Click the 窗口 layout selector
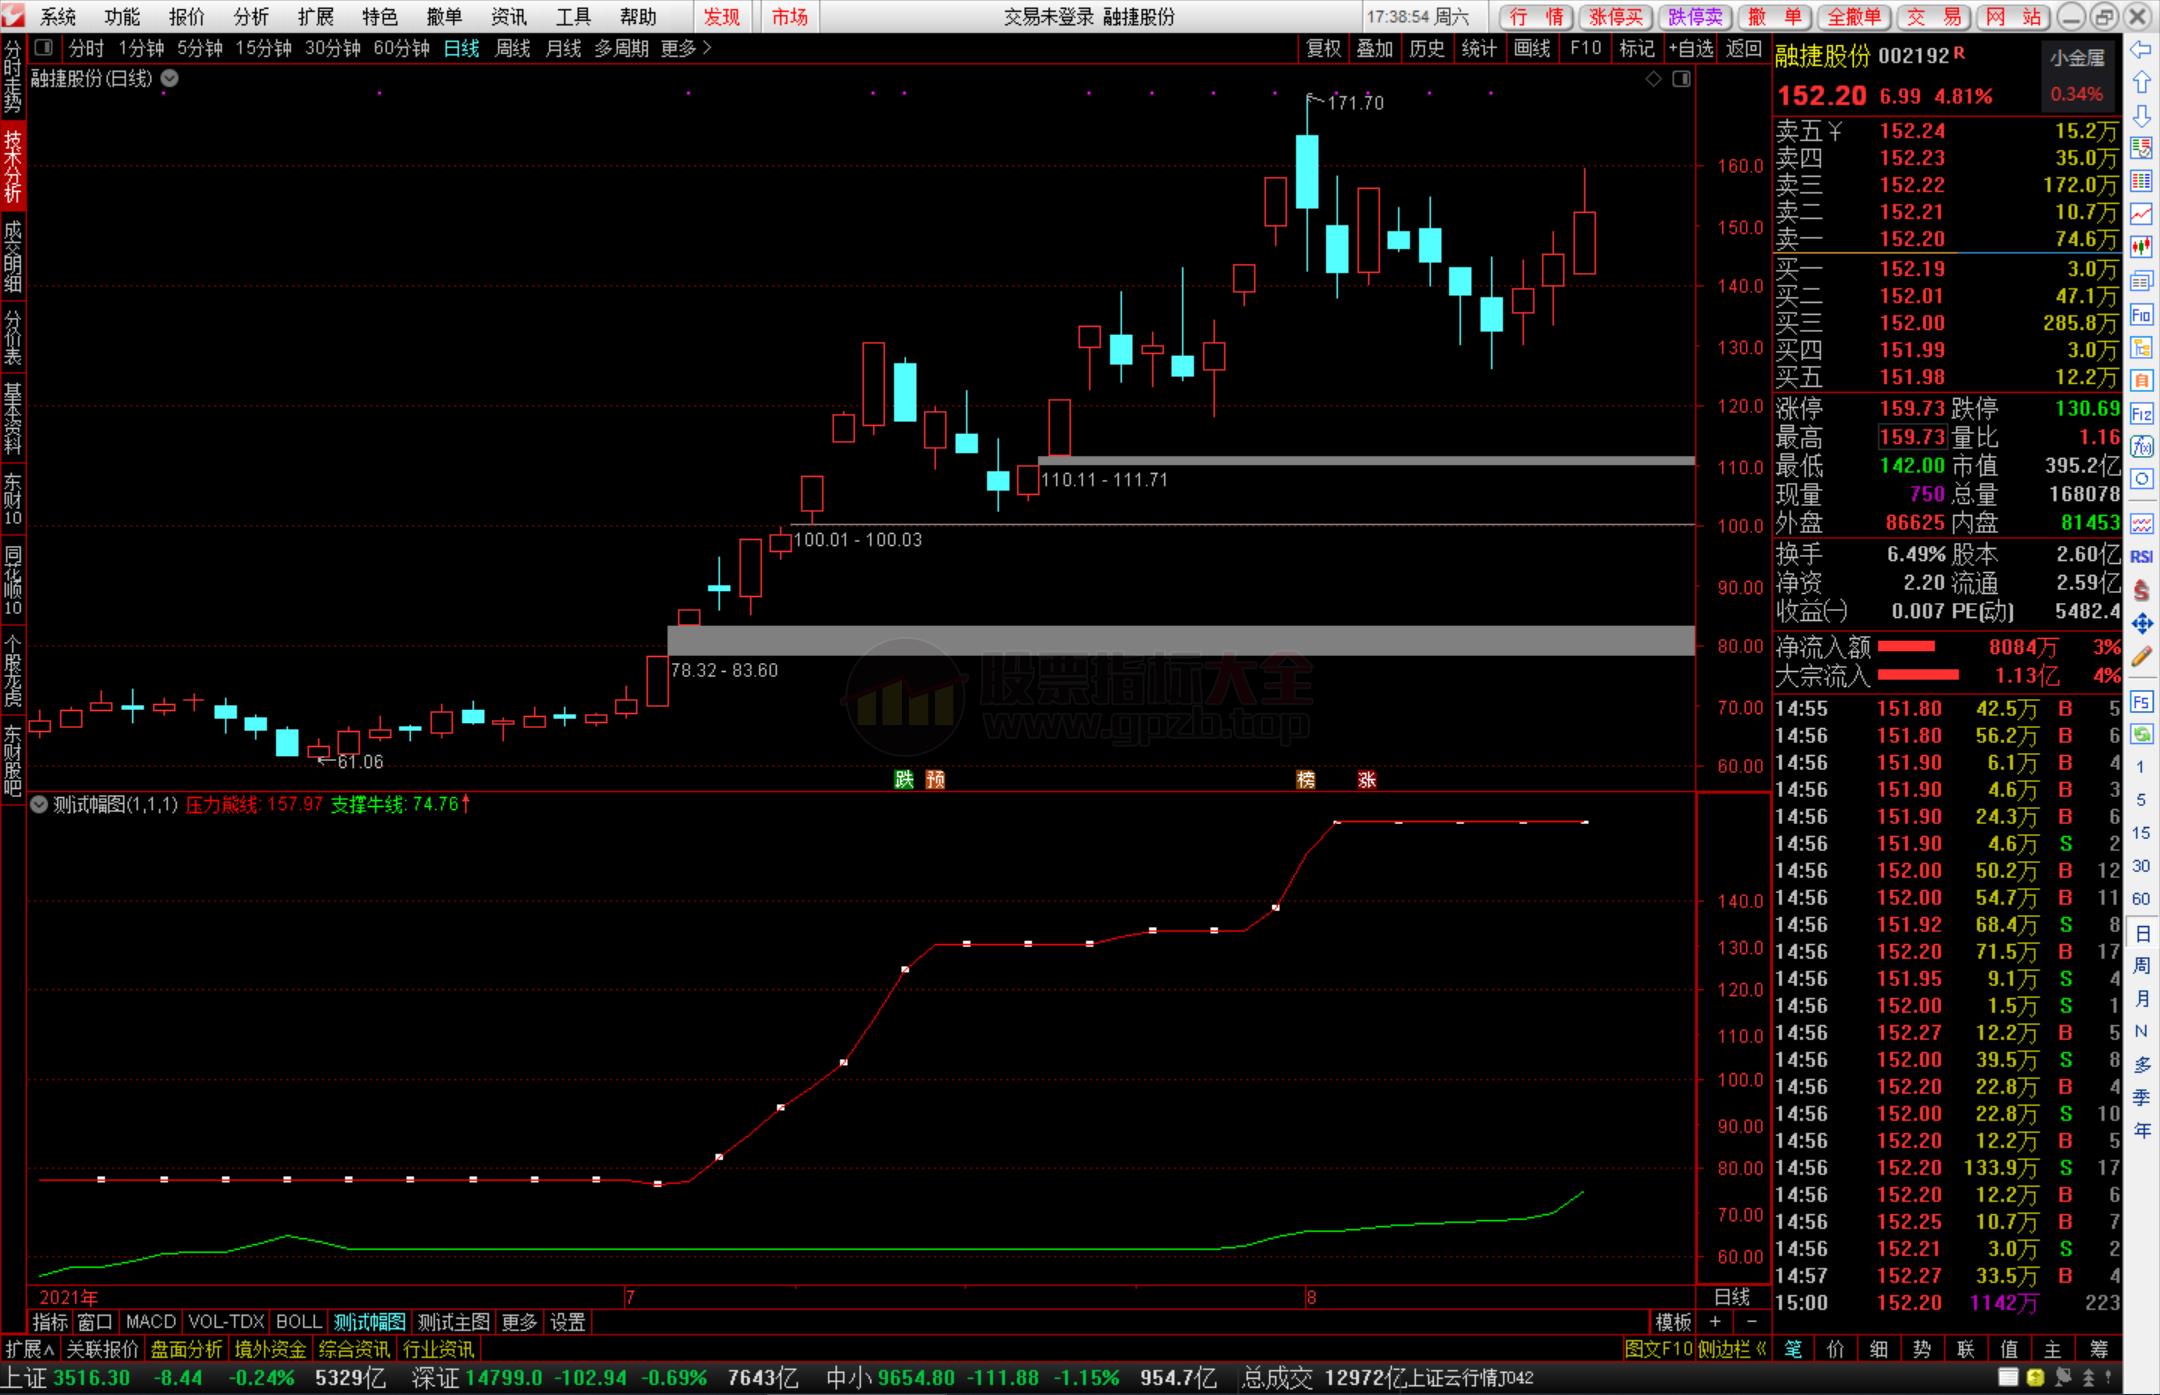 tap(95, 1322)
